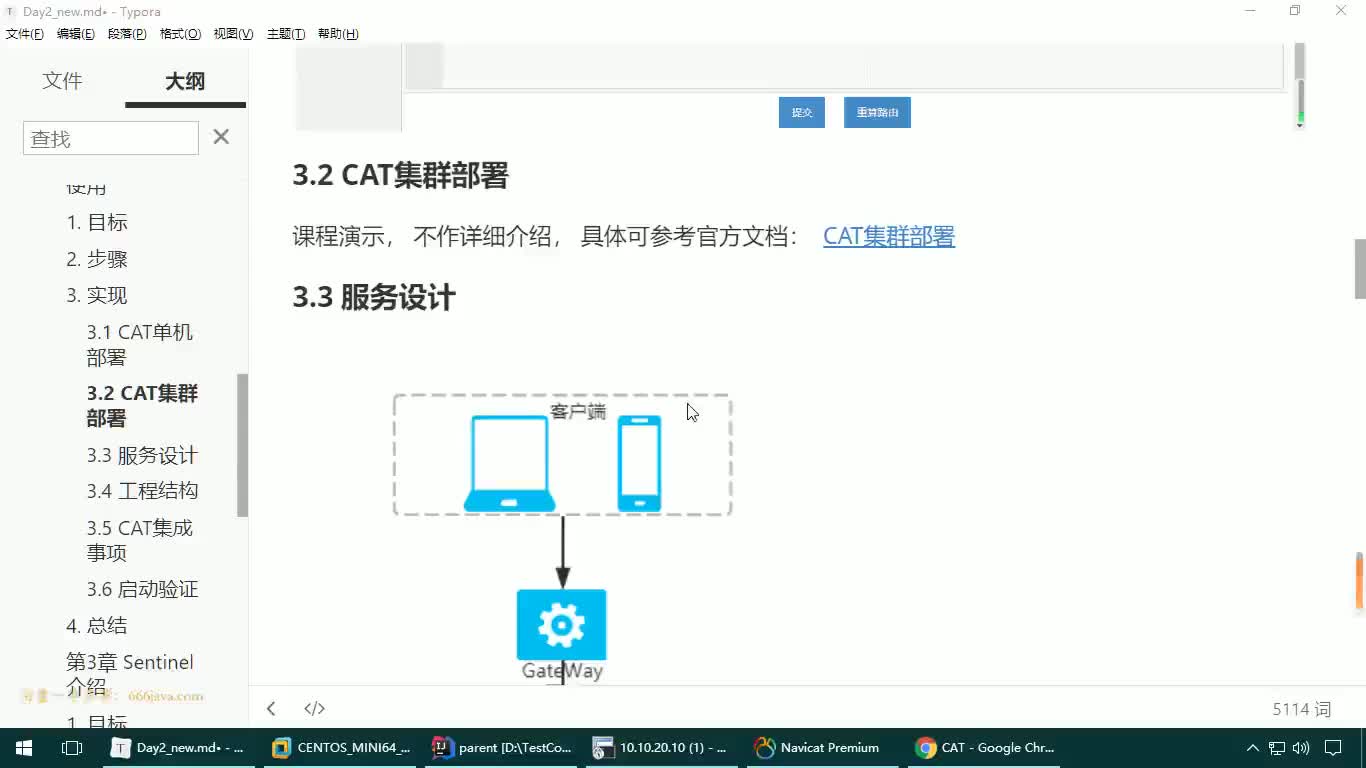Open Task View on the taskbar
This screenshot has width=1366, height=768.
tap(72, 748)
